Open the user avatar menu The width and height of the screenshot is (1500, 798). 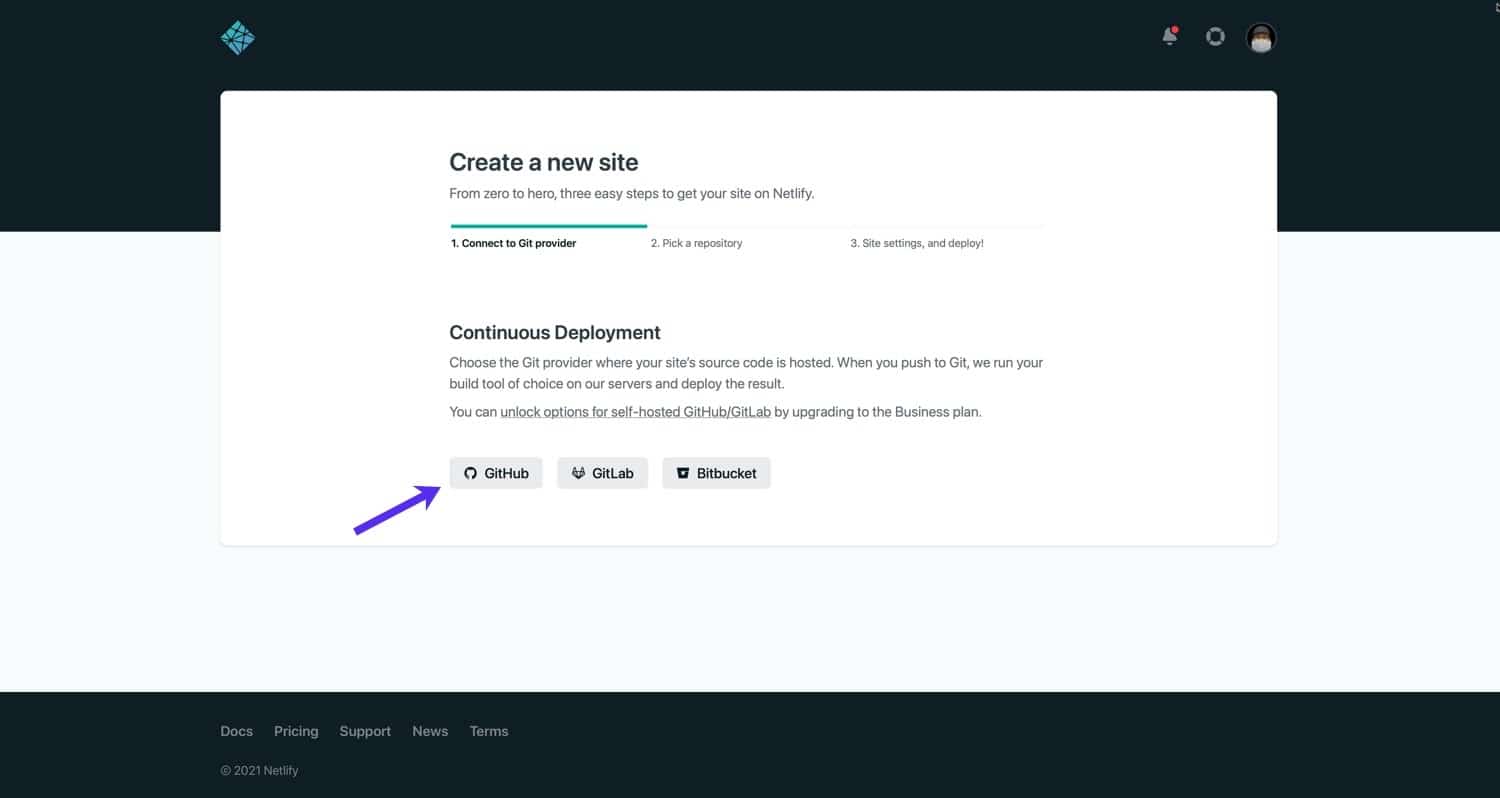(x=1261, y=38)
